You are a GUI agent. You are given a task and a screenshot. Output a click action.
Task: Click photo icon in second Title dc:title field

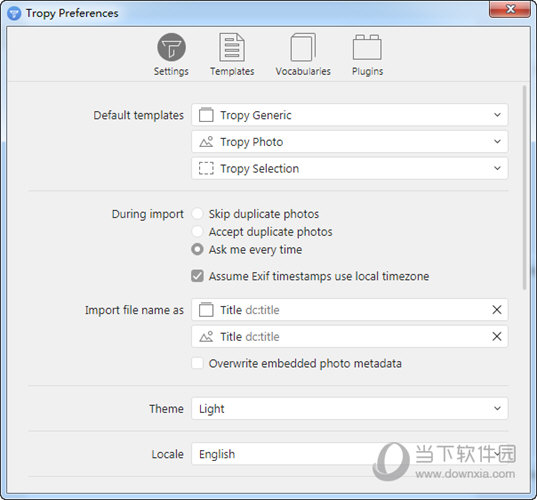(206, 336)
